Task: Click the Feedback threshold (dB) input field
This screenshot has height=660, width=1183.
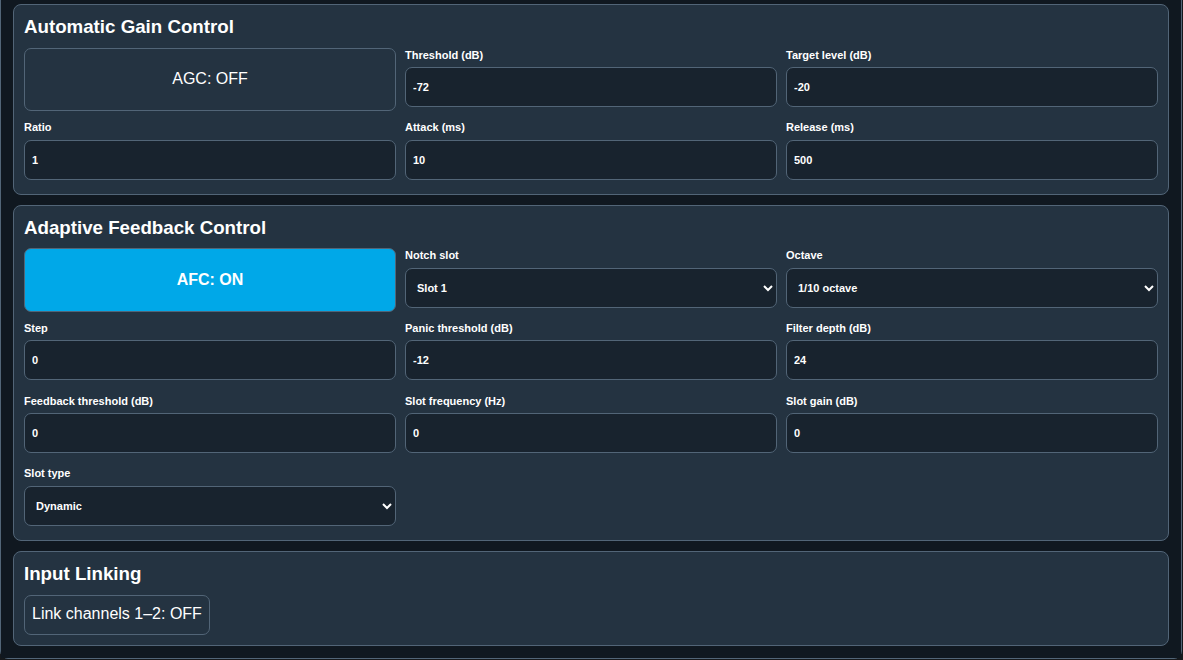Action: coord(210,433)
